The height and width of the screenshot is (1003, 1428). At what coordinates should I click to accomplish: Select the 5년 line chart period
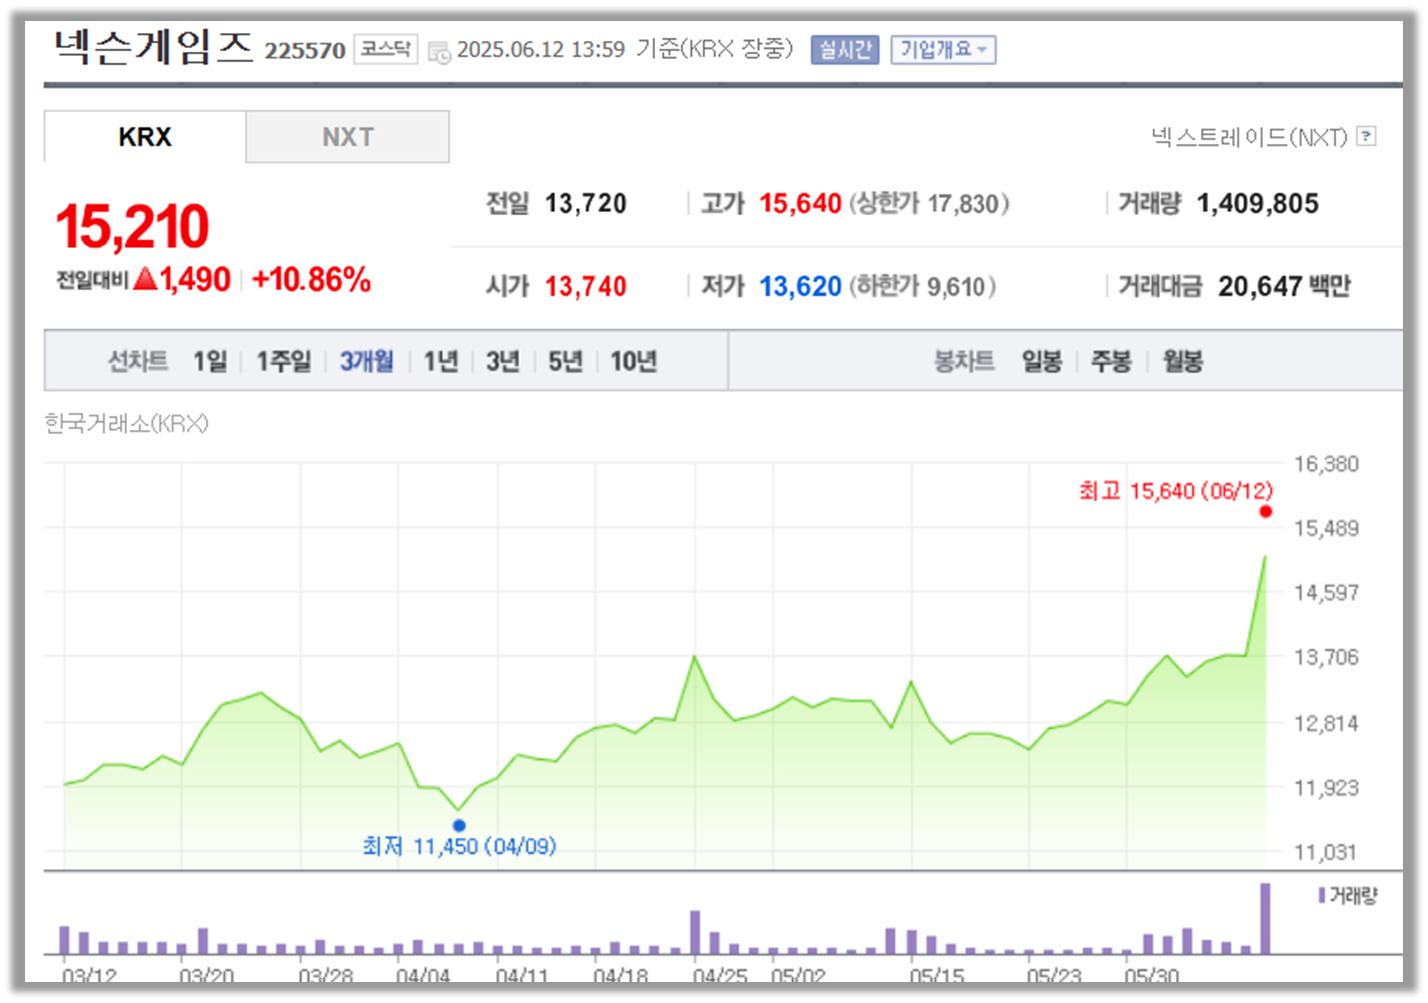(565, 361)
